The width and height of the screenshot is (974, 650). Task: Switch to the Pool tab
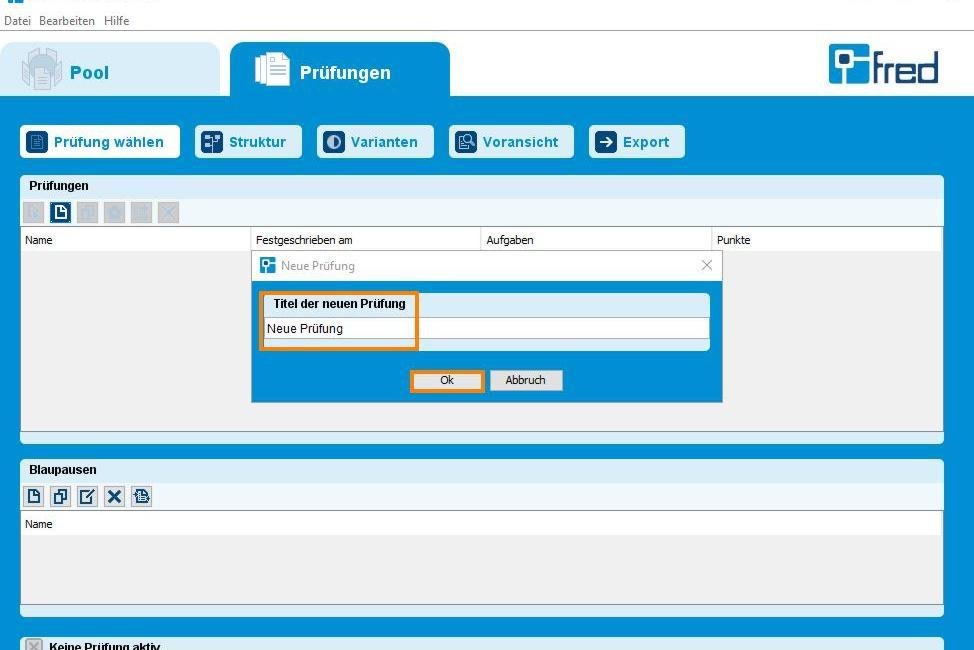click(x=110, y=70)
